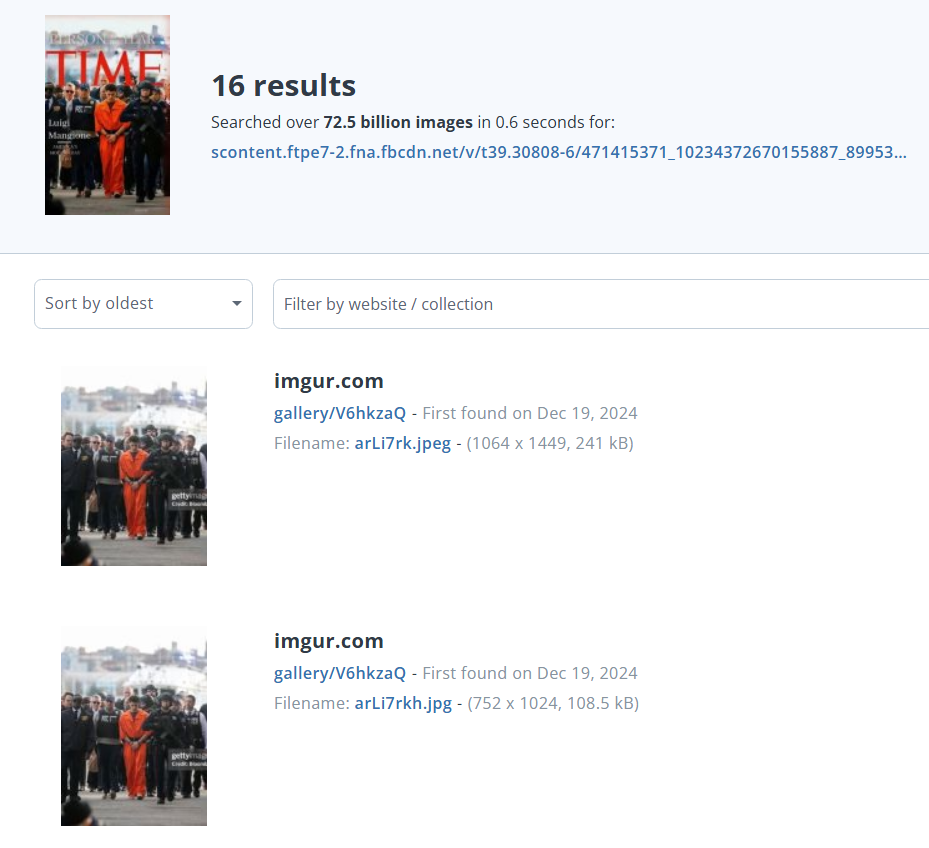Click the "752 x 1024, 108.5 kB" size text
The width and height of the screenshot is (929, 848).
tap(553, 703)
